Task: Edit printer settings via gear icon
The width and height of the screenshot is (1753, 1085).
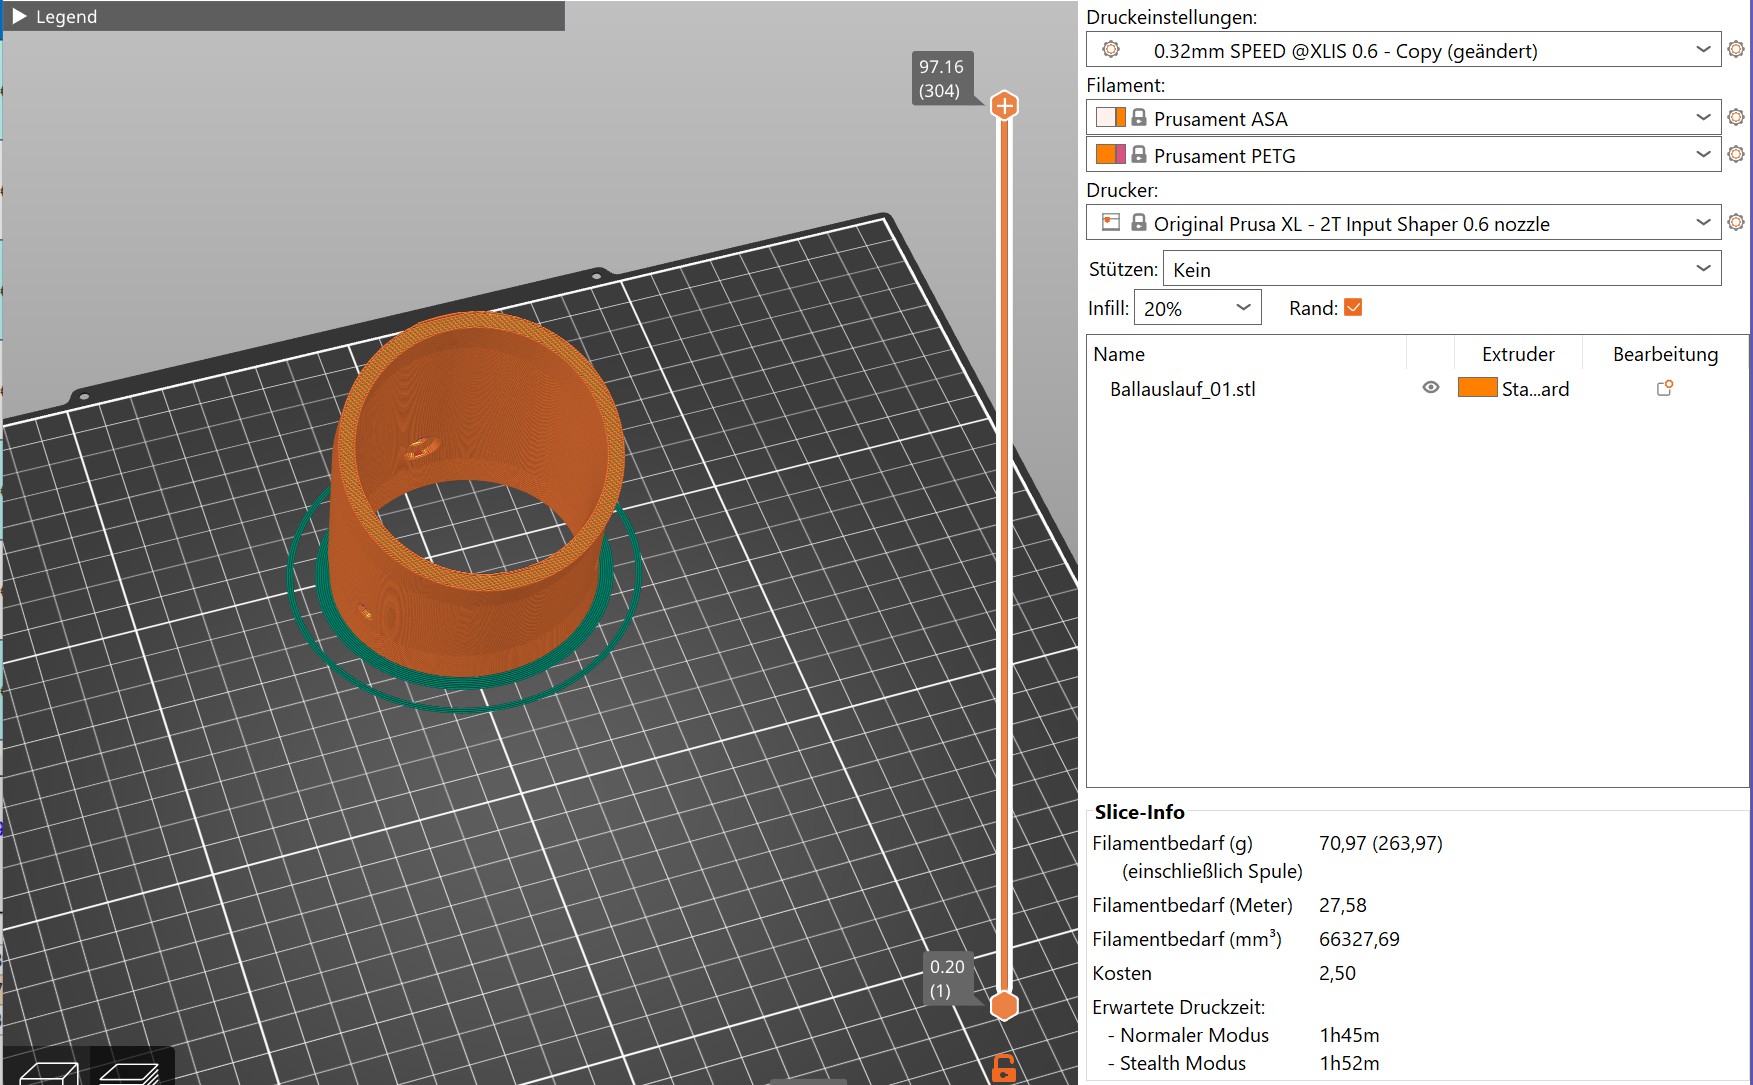Action: point(1736,222)
